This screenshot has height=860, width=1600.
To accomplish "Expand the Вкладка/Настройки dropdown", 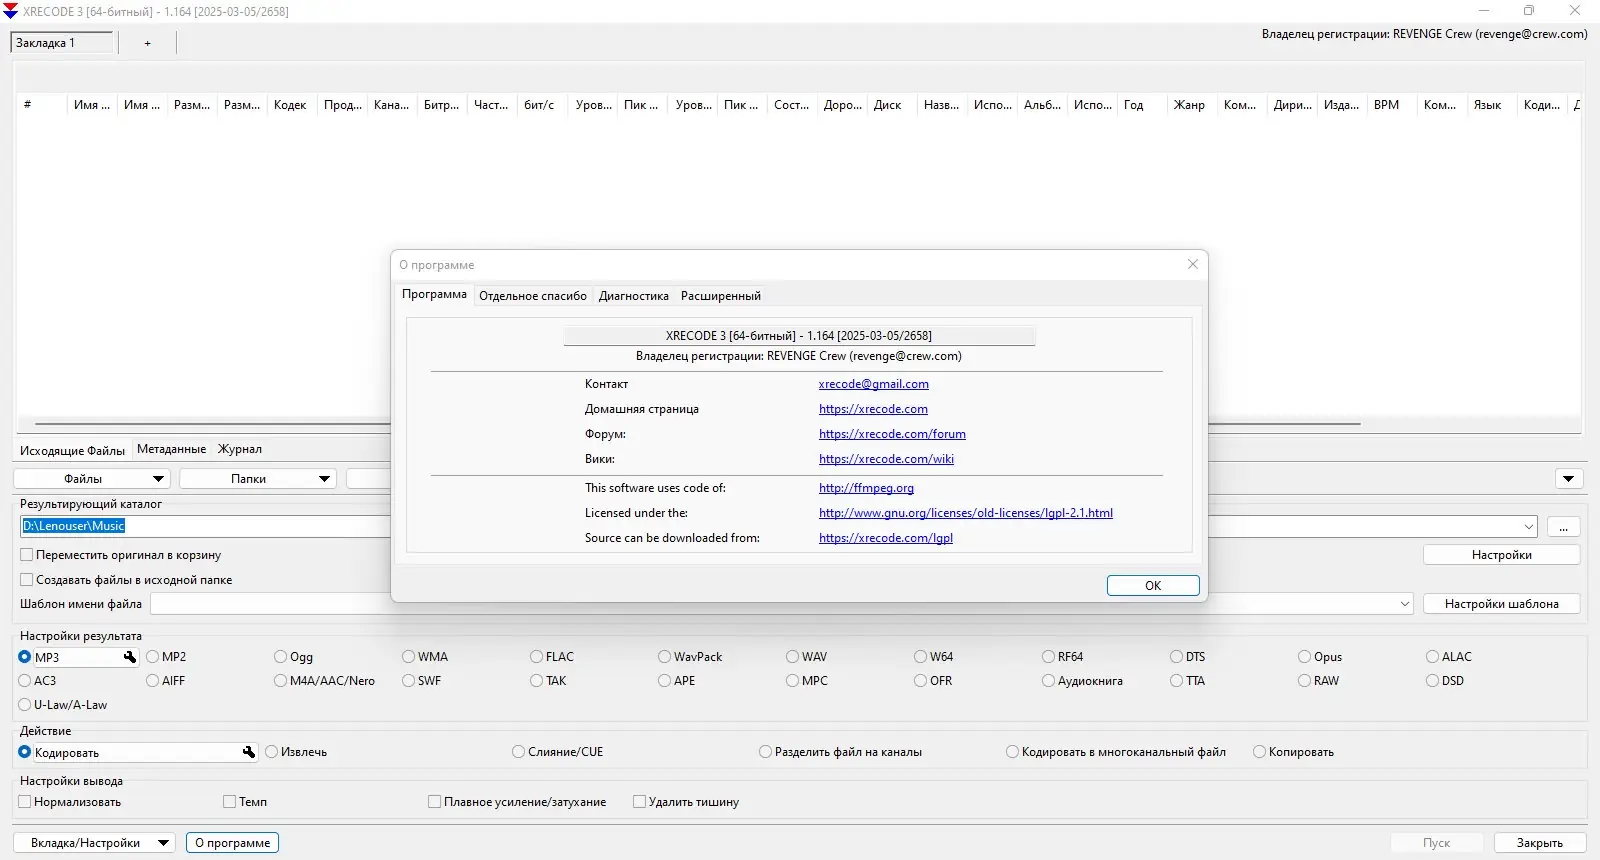I will [163, 843].
